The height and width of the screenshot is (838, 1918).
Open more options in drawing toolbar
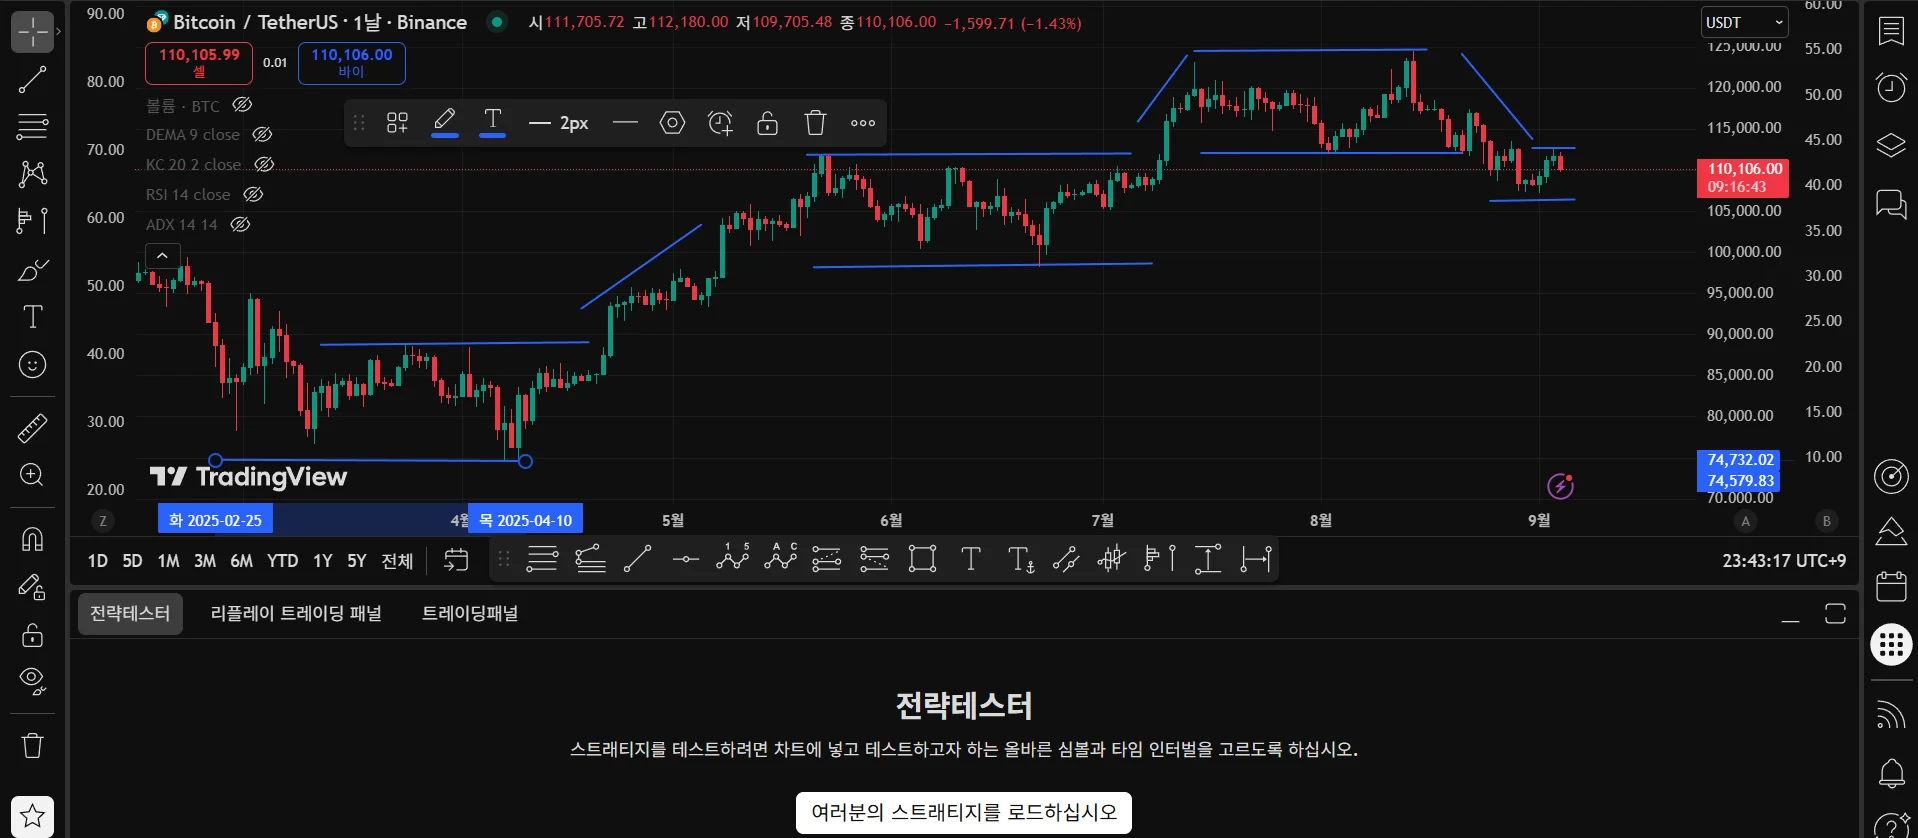click(x=863, y=123)
